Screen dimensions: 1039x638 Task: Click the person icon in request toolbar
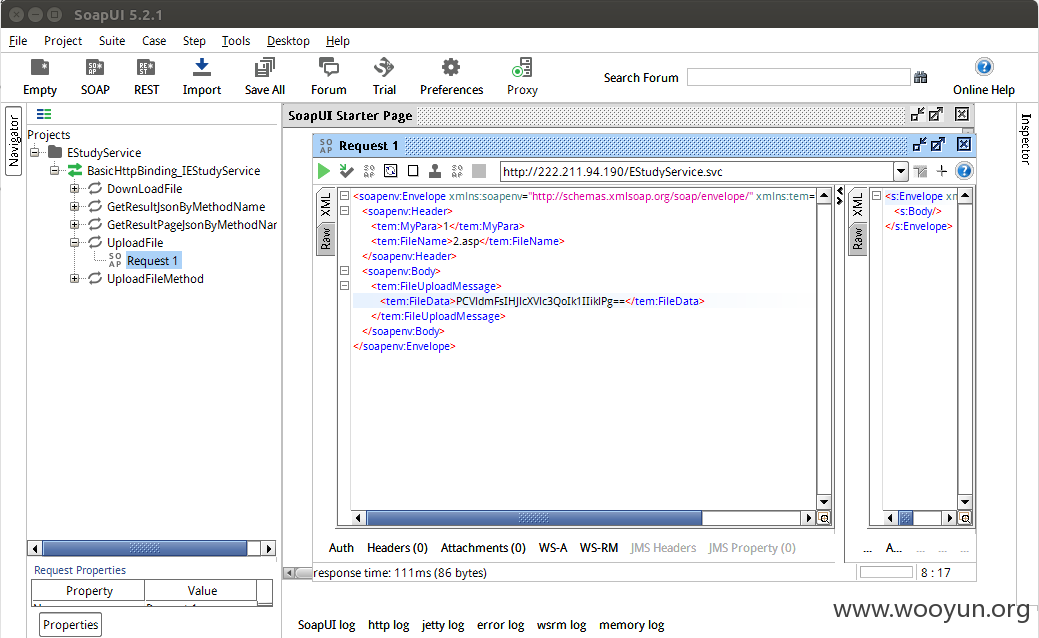(435, 171)
